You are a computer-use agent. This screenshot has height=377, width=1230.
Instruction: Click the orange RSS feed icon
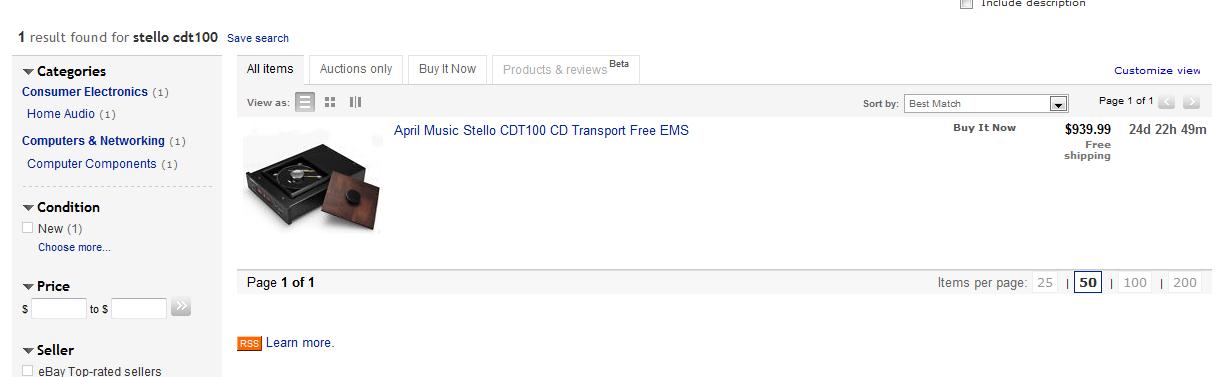click(x=249, y=343)
